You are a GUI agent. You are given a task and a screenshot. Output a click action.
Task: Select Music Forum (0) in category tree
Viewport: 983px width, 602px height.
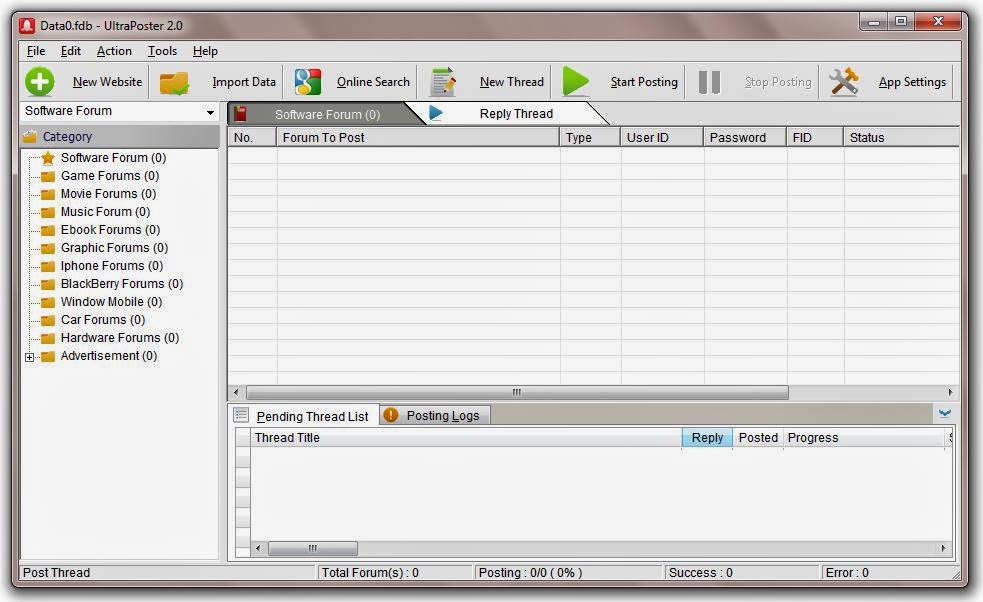[x=105, y=212]
